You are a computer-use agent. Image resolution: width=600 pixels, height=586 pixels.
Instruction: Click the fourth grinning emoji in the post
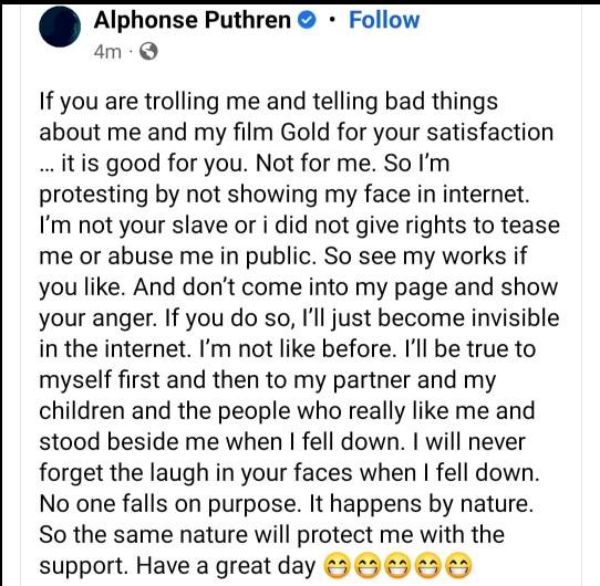coord(430,566)
